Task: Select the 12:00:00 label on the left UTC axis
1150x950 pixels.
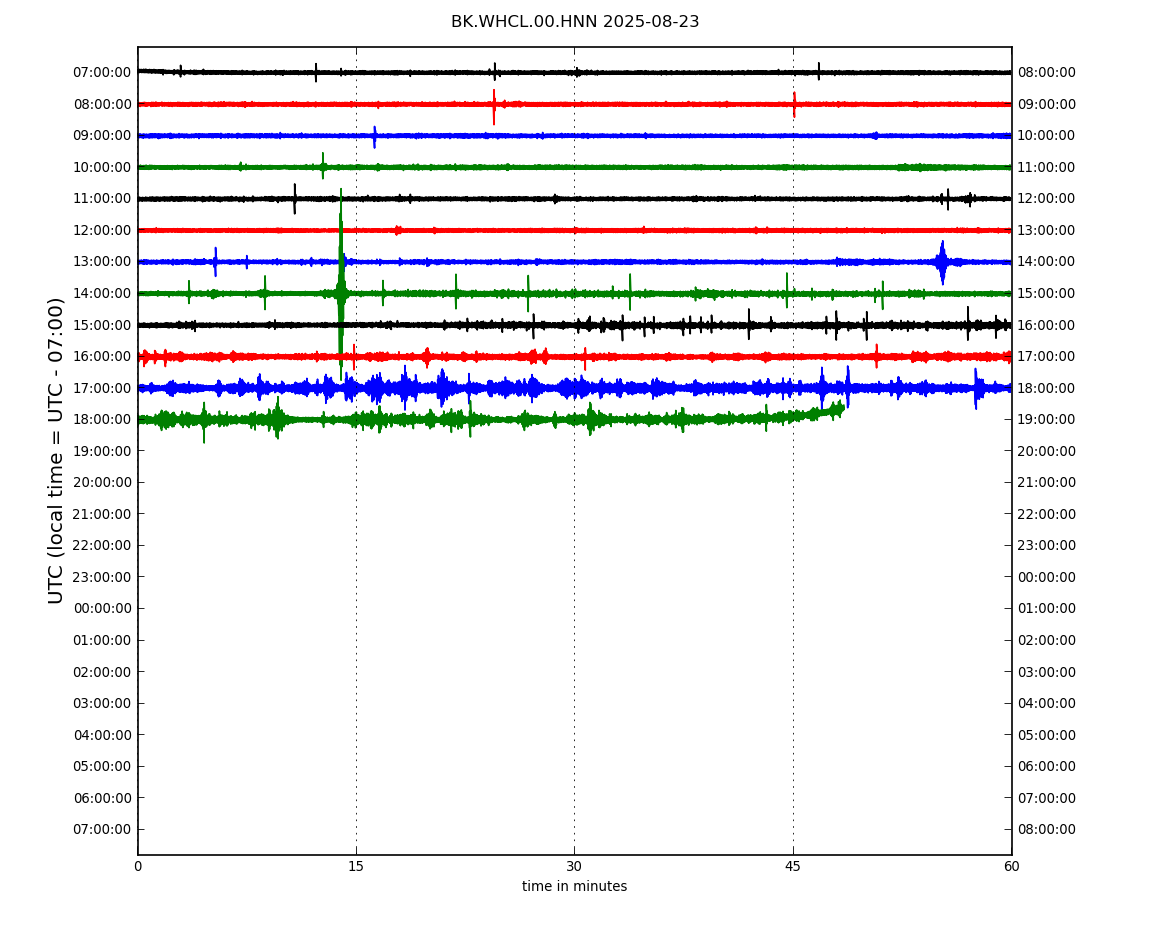Action: coord(103,230)
